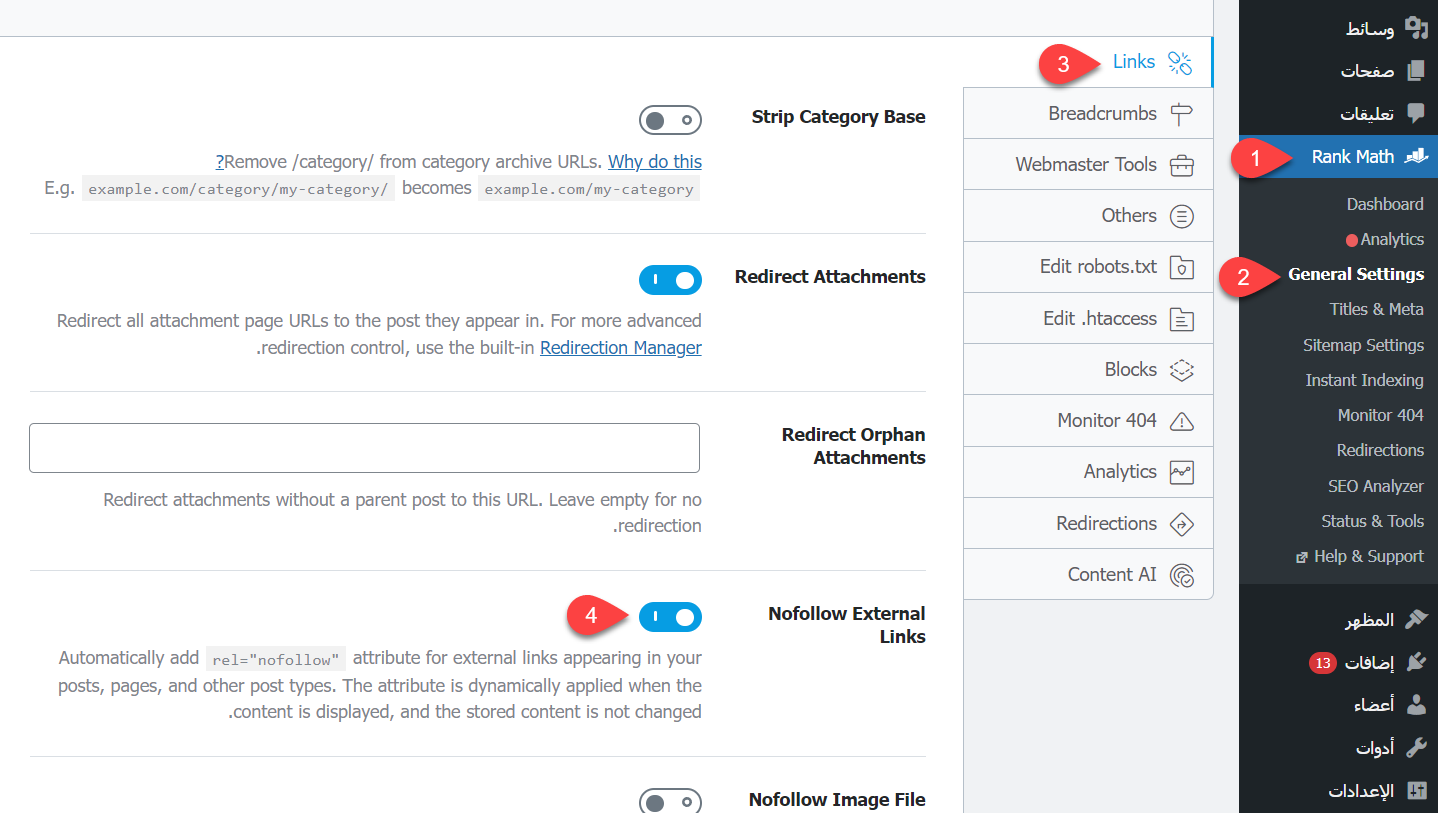Switch to the Others settings tab
1438x813 pixels.
(x=1128, y=216)
